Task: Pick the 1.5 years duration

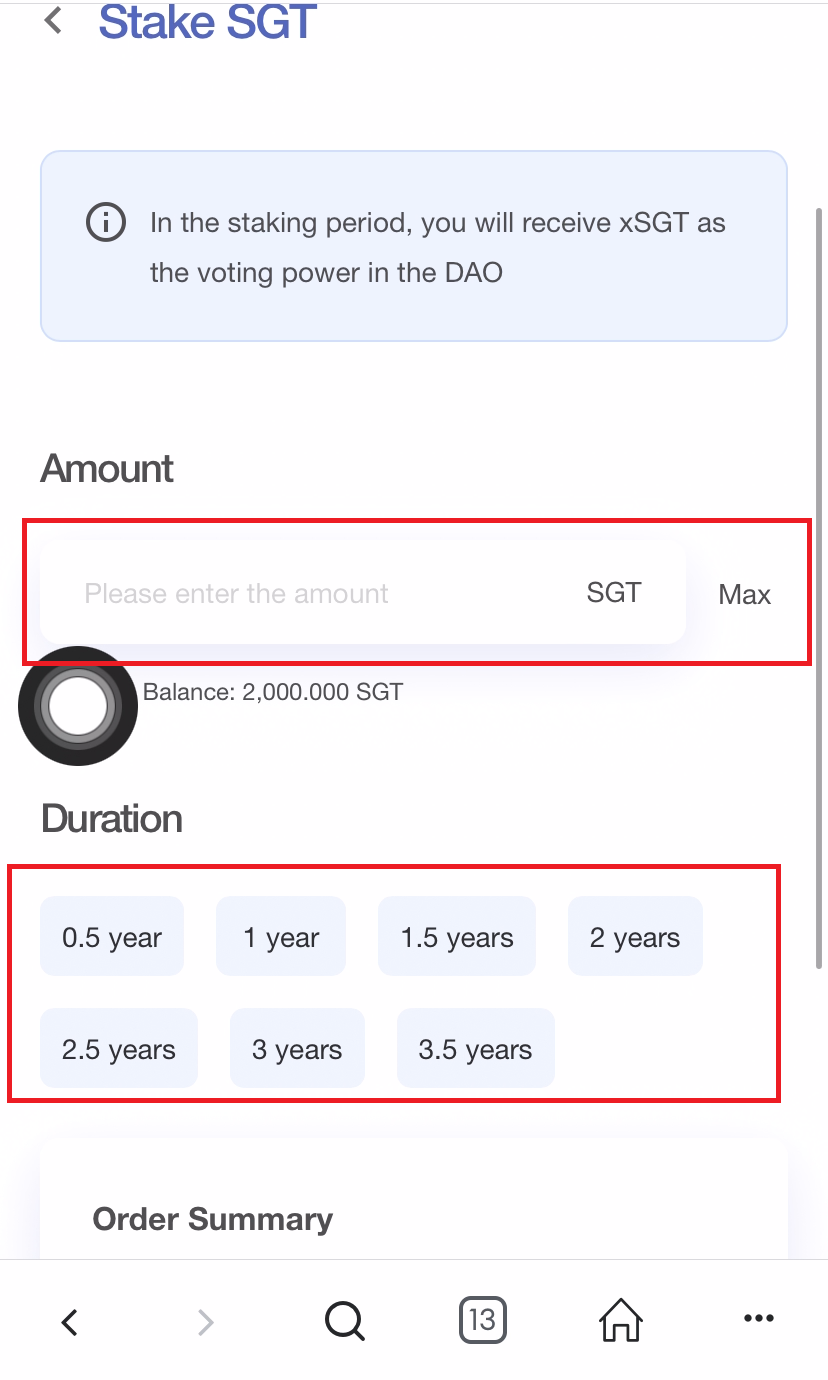Action: [457, 937]
